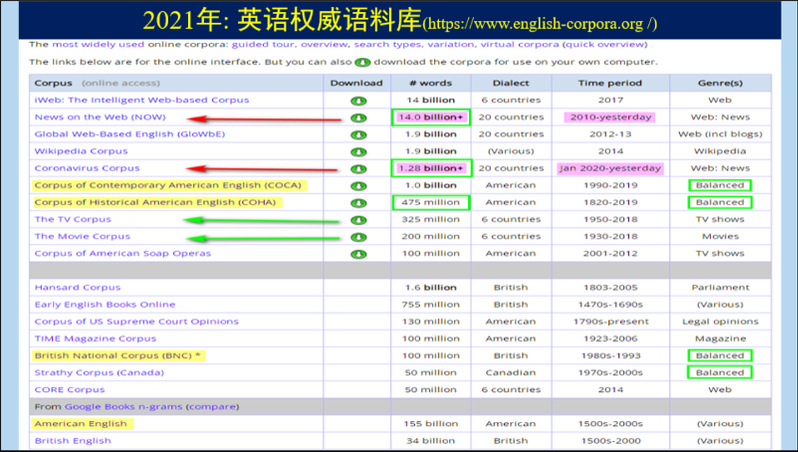The image size is (798, 452).
Task: Click download icon for iWeb corpus
Action: (x=358, y=100)
